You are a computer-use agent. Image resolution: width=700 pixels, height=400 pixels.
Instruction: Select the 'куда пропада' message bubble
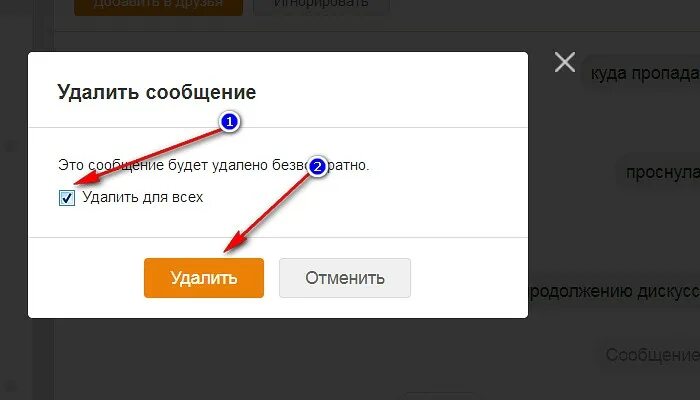click(642, 73)
